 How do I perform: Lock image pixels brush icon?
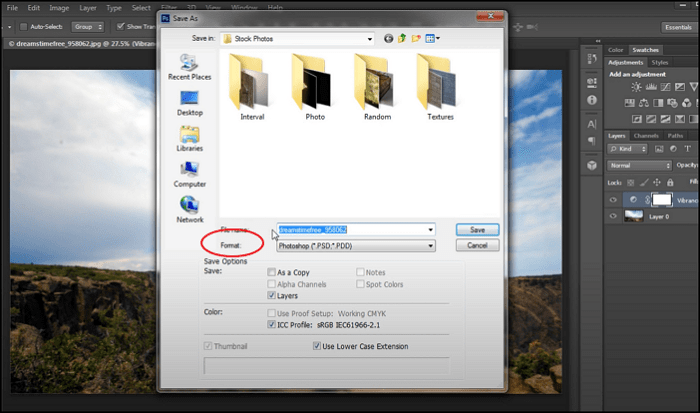(644, 182)
